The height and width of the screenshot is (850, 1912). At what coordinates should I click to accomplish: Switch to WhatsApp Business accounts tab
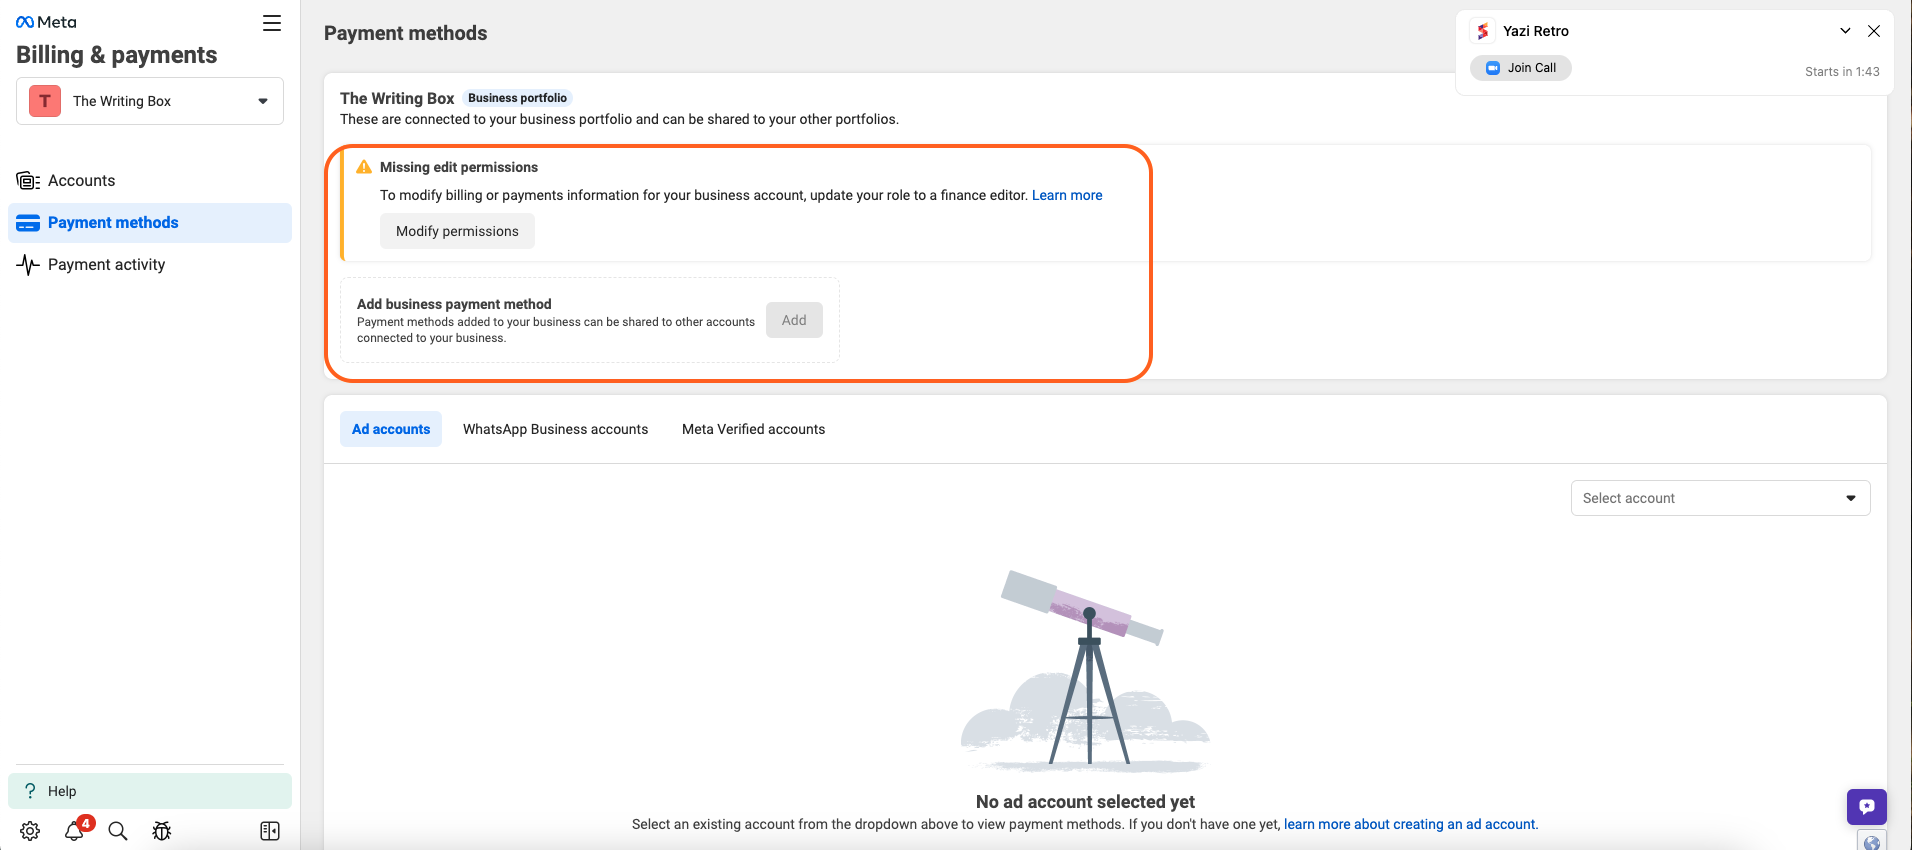tap(555, 429)
